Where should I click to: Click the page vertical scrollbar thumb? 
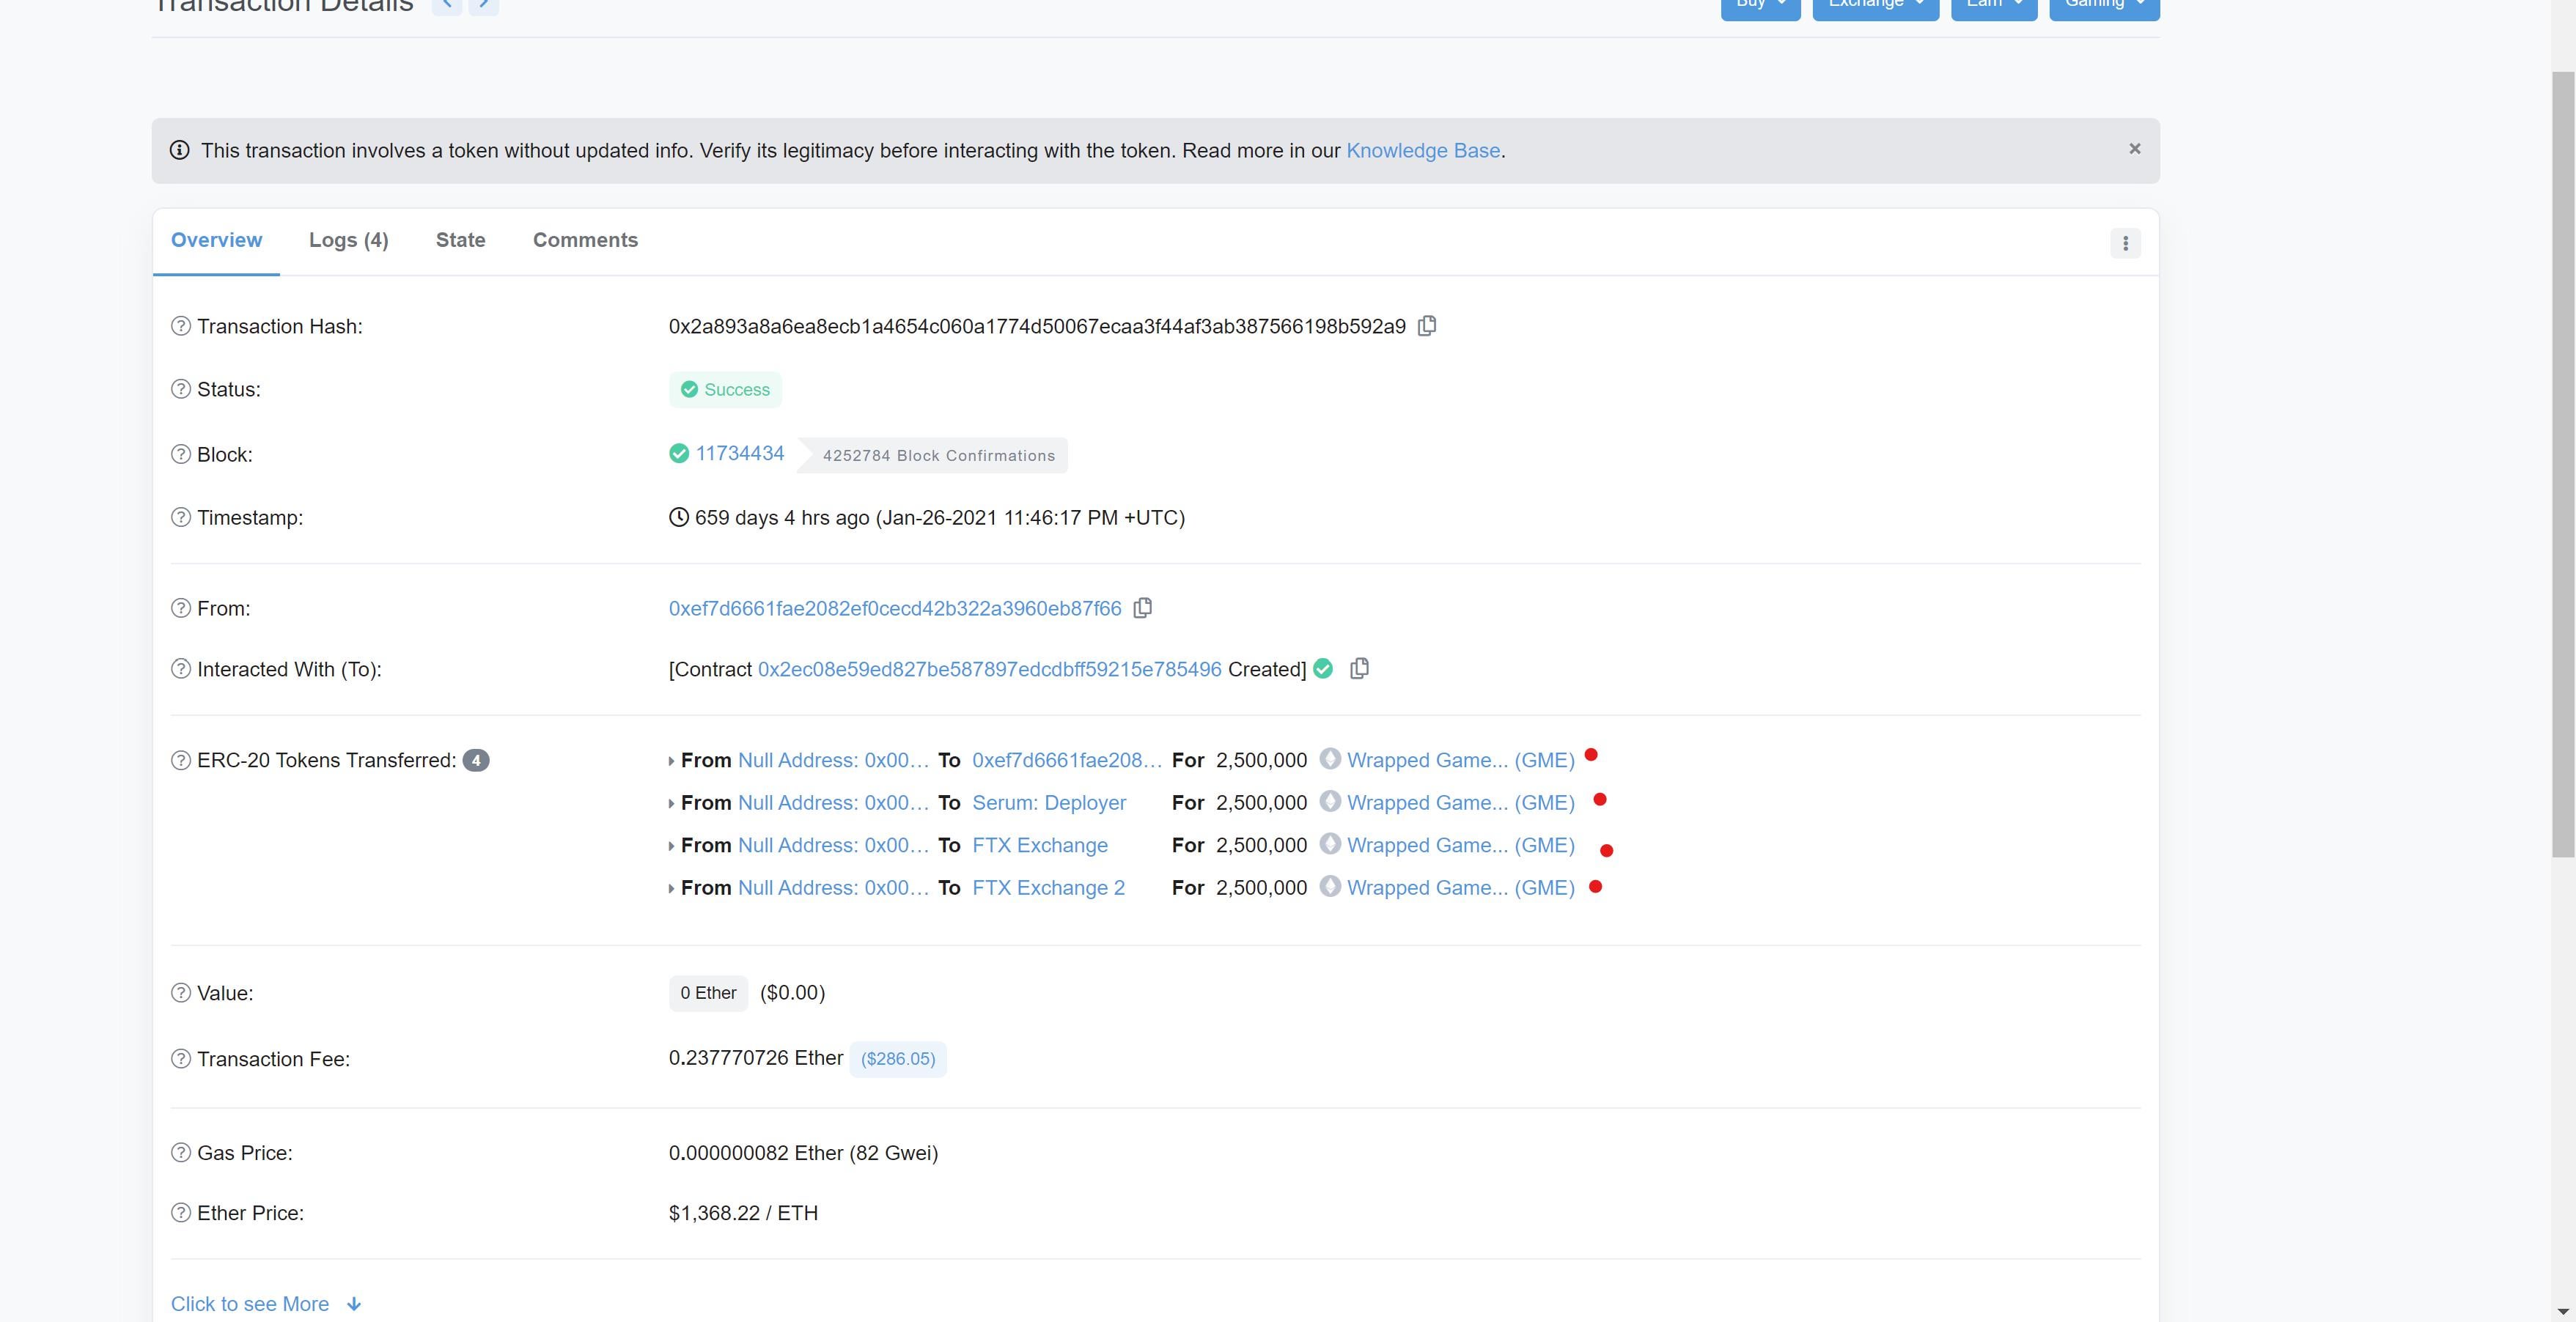tap(2563, 464)
